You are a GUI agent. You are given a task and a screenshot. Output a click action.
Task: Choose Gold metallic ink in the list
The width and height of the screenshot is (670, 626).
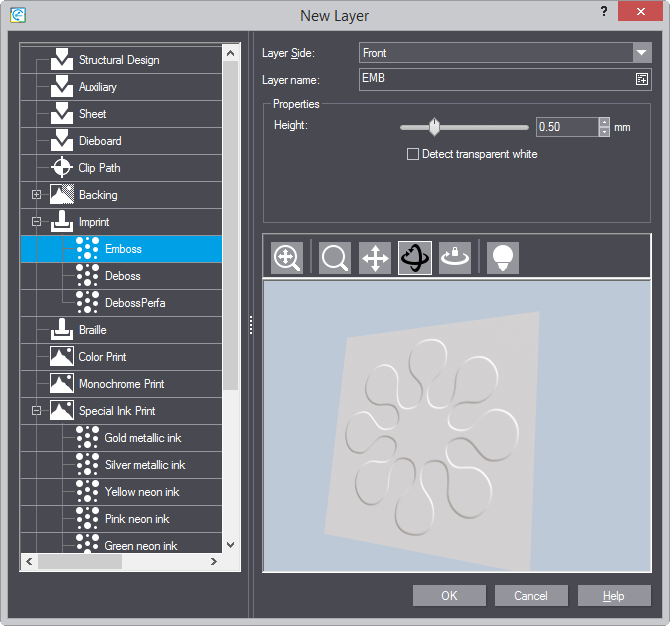click(x=142, y=438)
